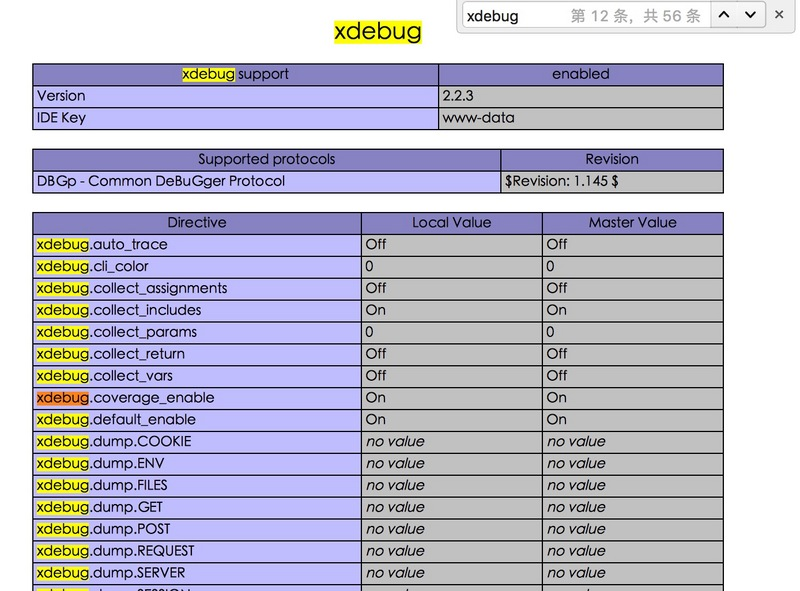Select the xdebug.dump.SERVER directive

[197, 574]
